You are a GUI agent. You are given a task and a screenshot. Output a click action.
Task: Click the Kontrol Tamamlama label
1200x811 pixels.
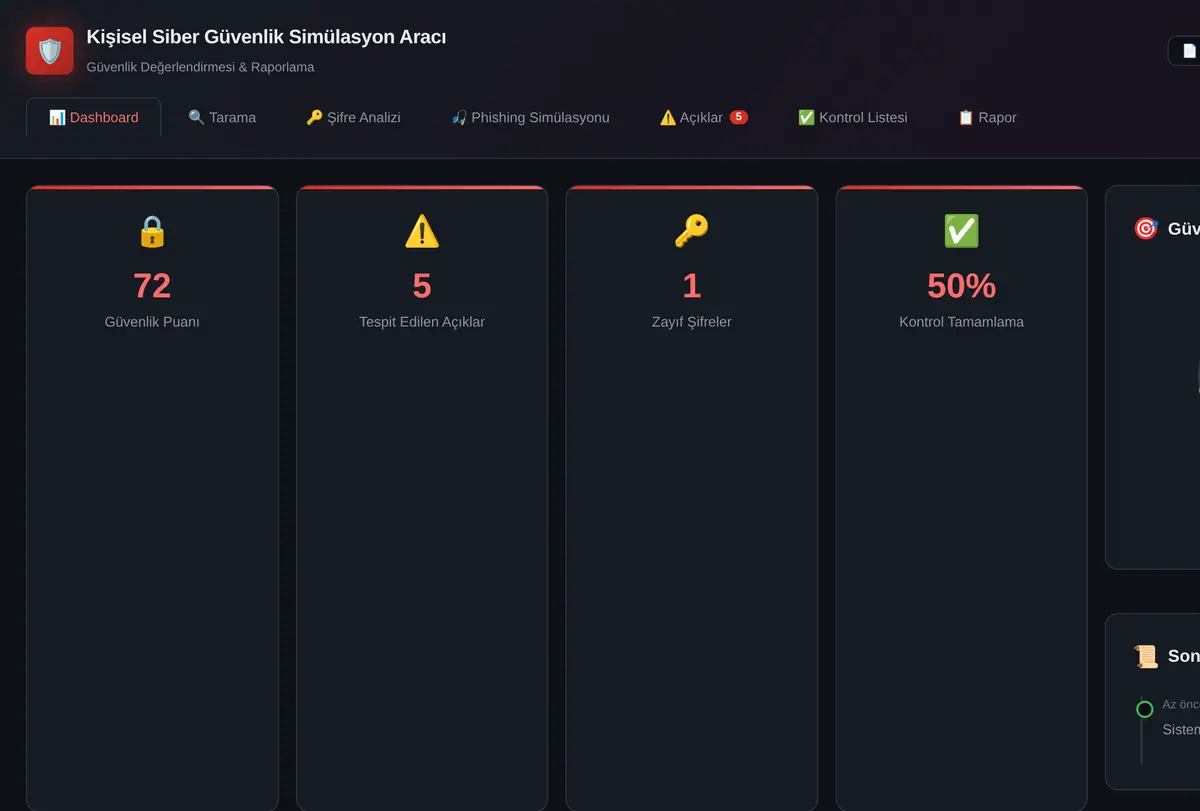click(x=962, y=322)
